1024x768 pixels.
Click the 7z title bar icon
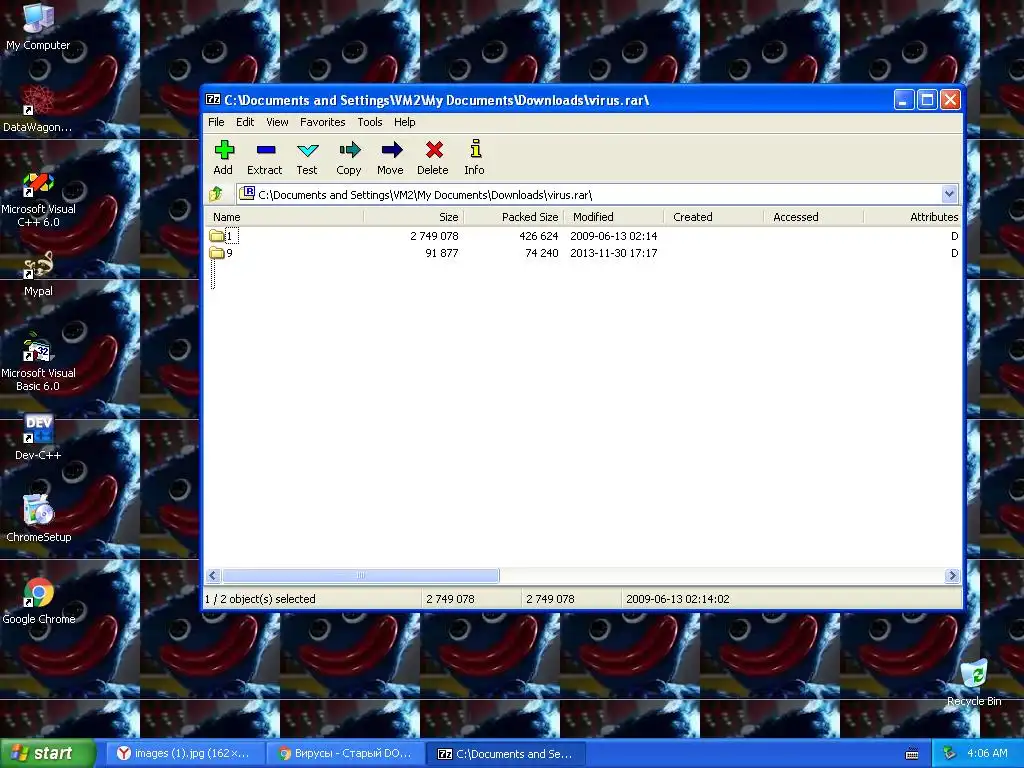[x=213, y=99]
